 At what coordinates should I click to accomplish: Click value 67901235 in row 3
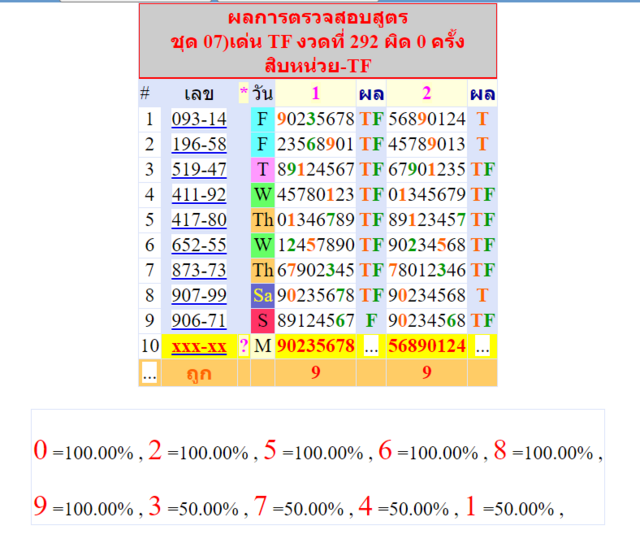pos(427,169)
